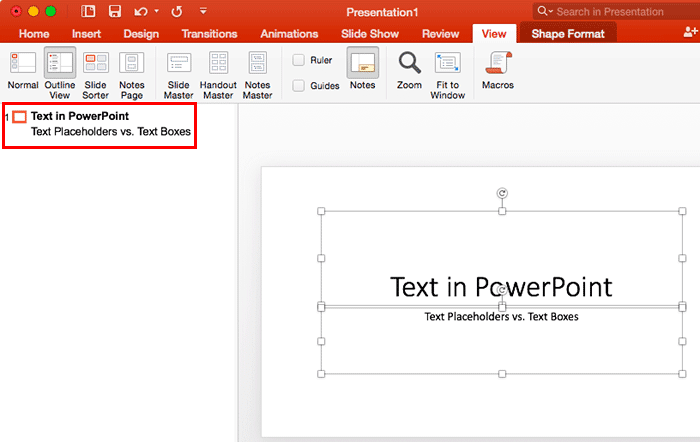Switch to Normal view
Image resolution: width=700 pixels, height=442 pixels.
point(22,71)
